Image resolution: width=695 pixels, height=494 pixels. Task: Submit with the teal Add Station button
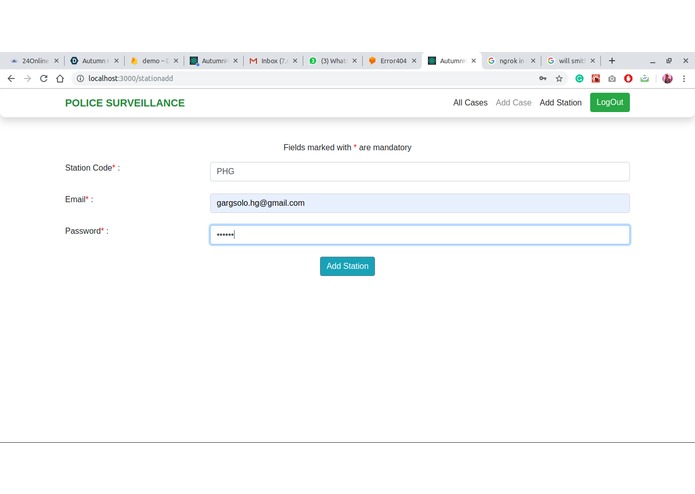click(347, 266)
